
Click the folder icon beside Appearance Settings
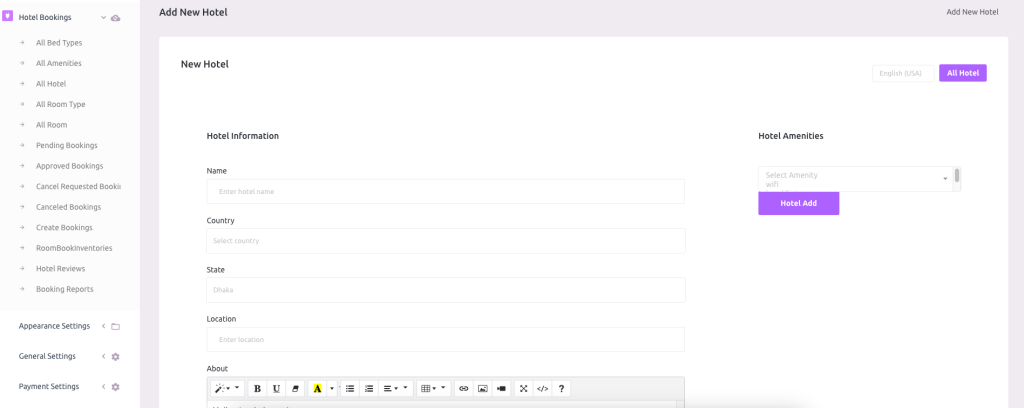(x=116, y=326)
